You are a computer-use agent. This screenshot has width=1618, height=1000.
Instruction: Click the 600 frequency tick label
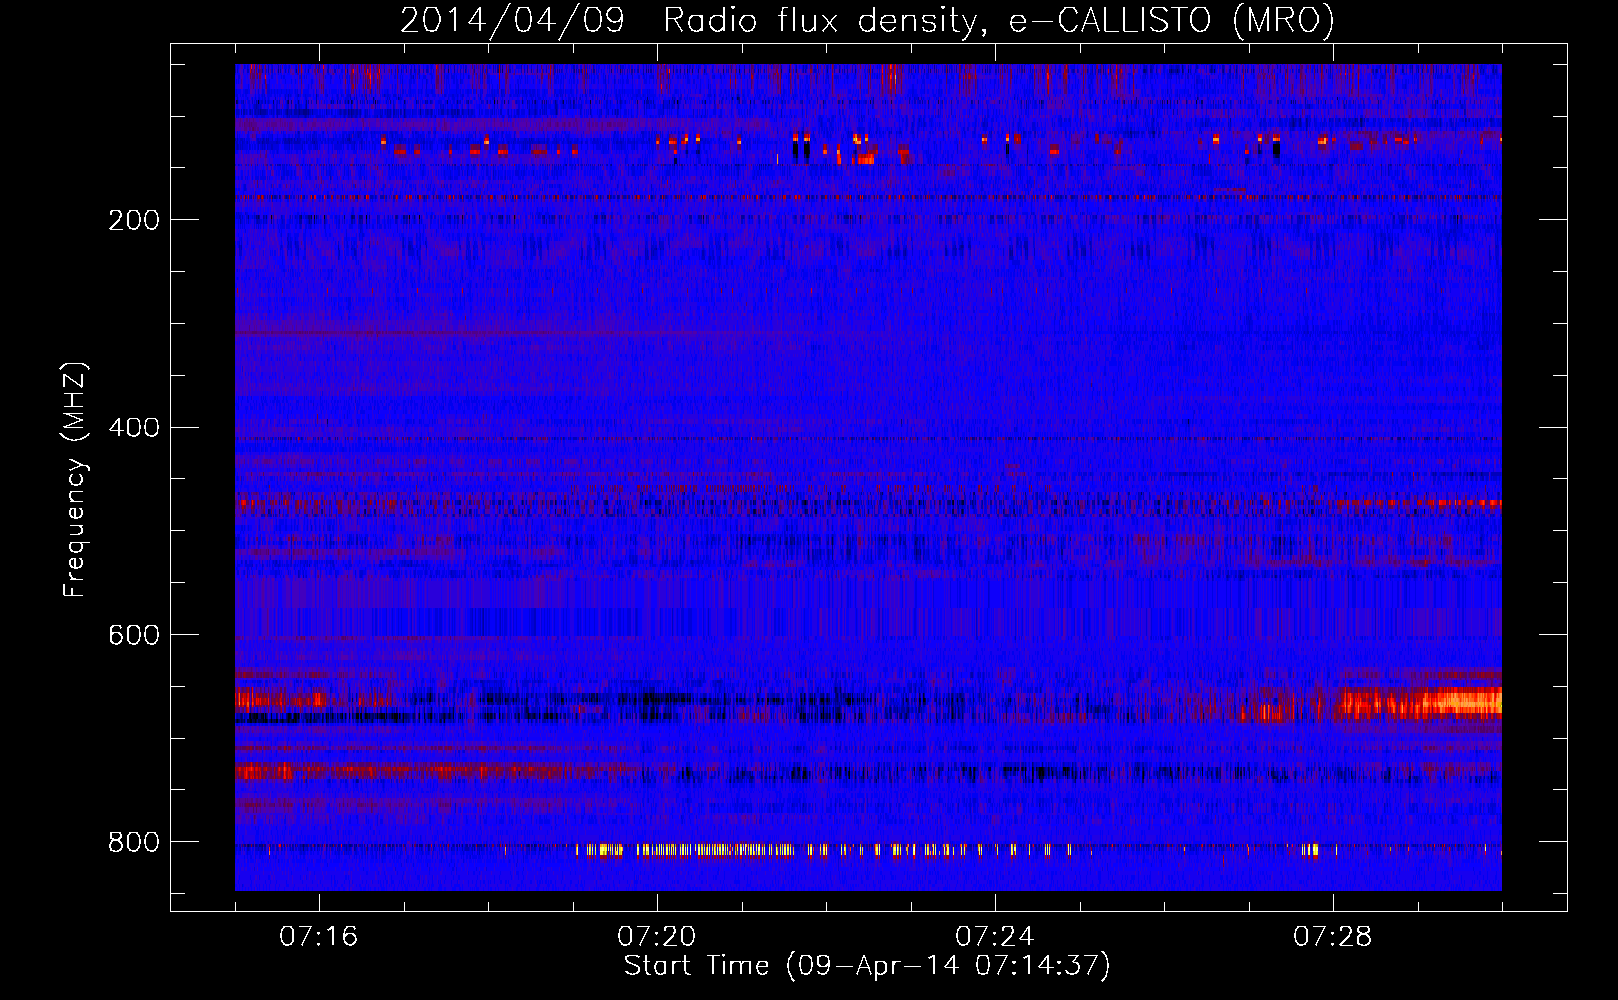coord(134,635)
